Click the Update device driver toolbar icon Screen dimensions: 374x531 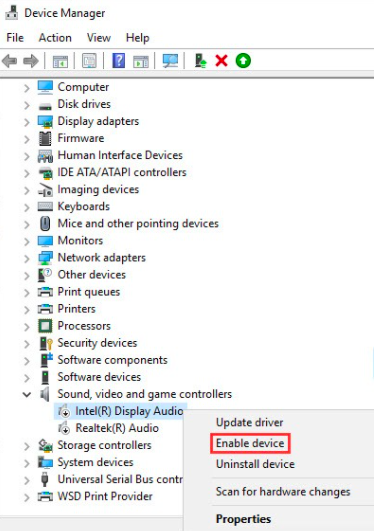(x=200, y=61)
